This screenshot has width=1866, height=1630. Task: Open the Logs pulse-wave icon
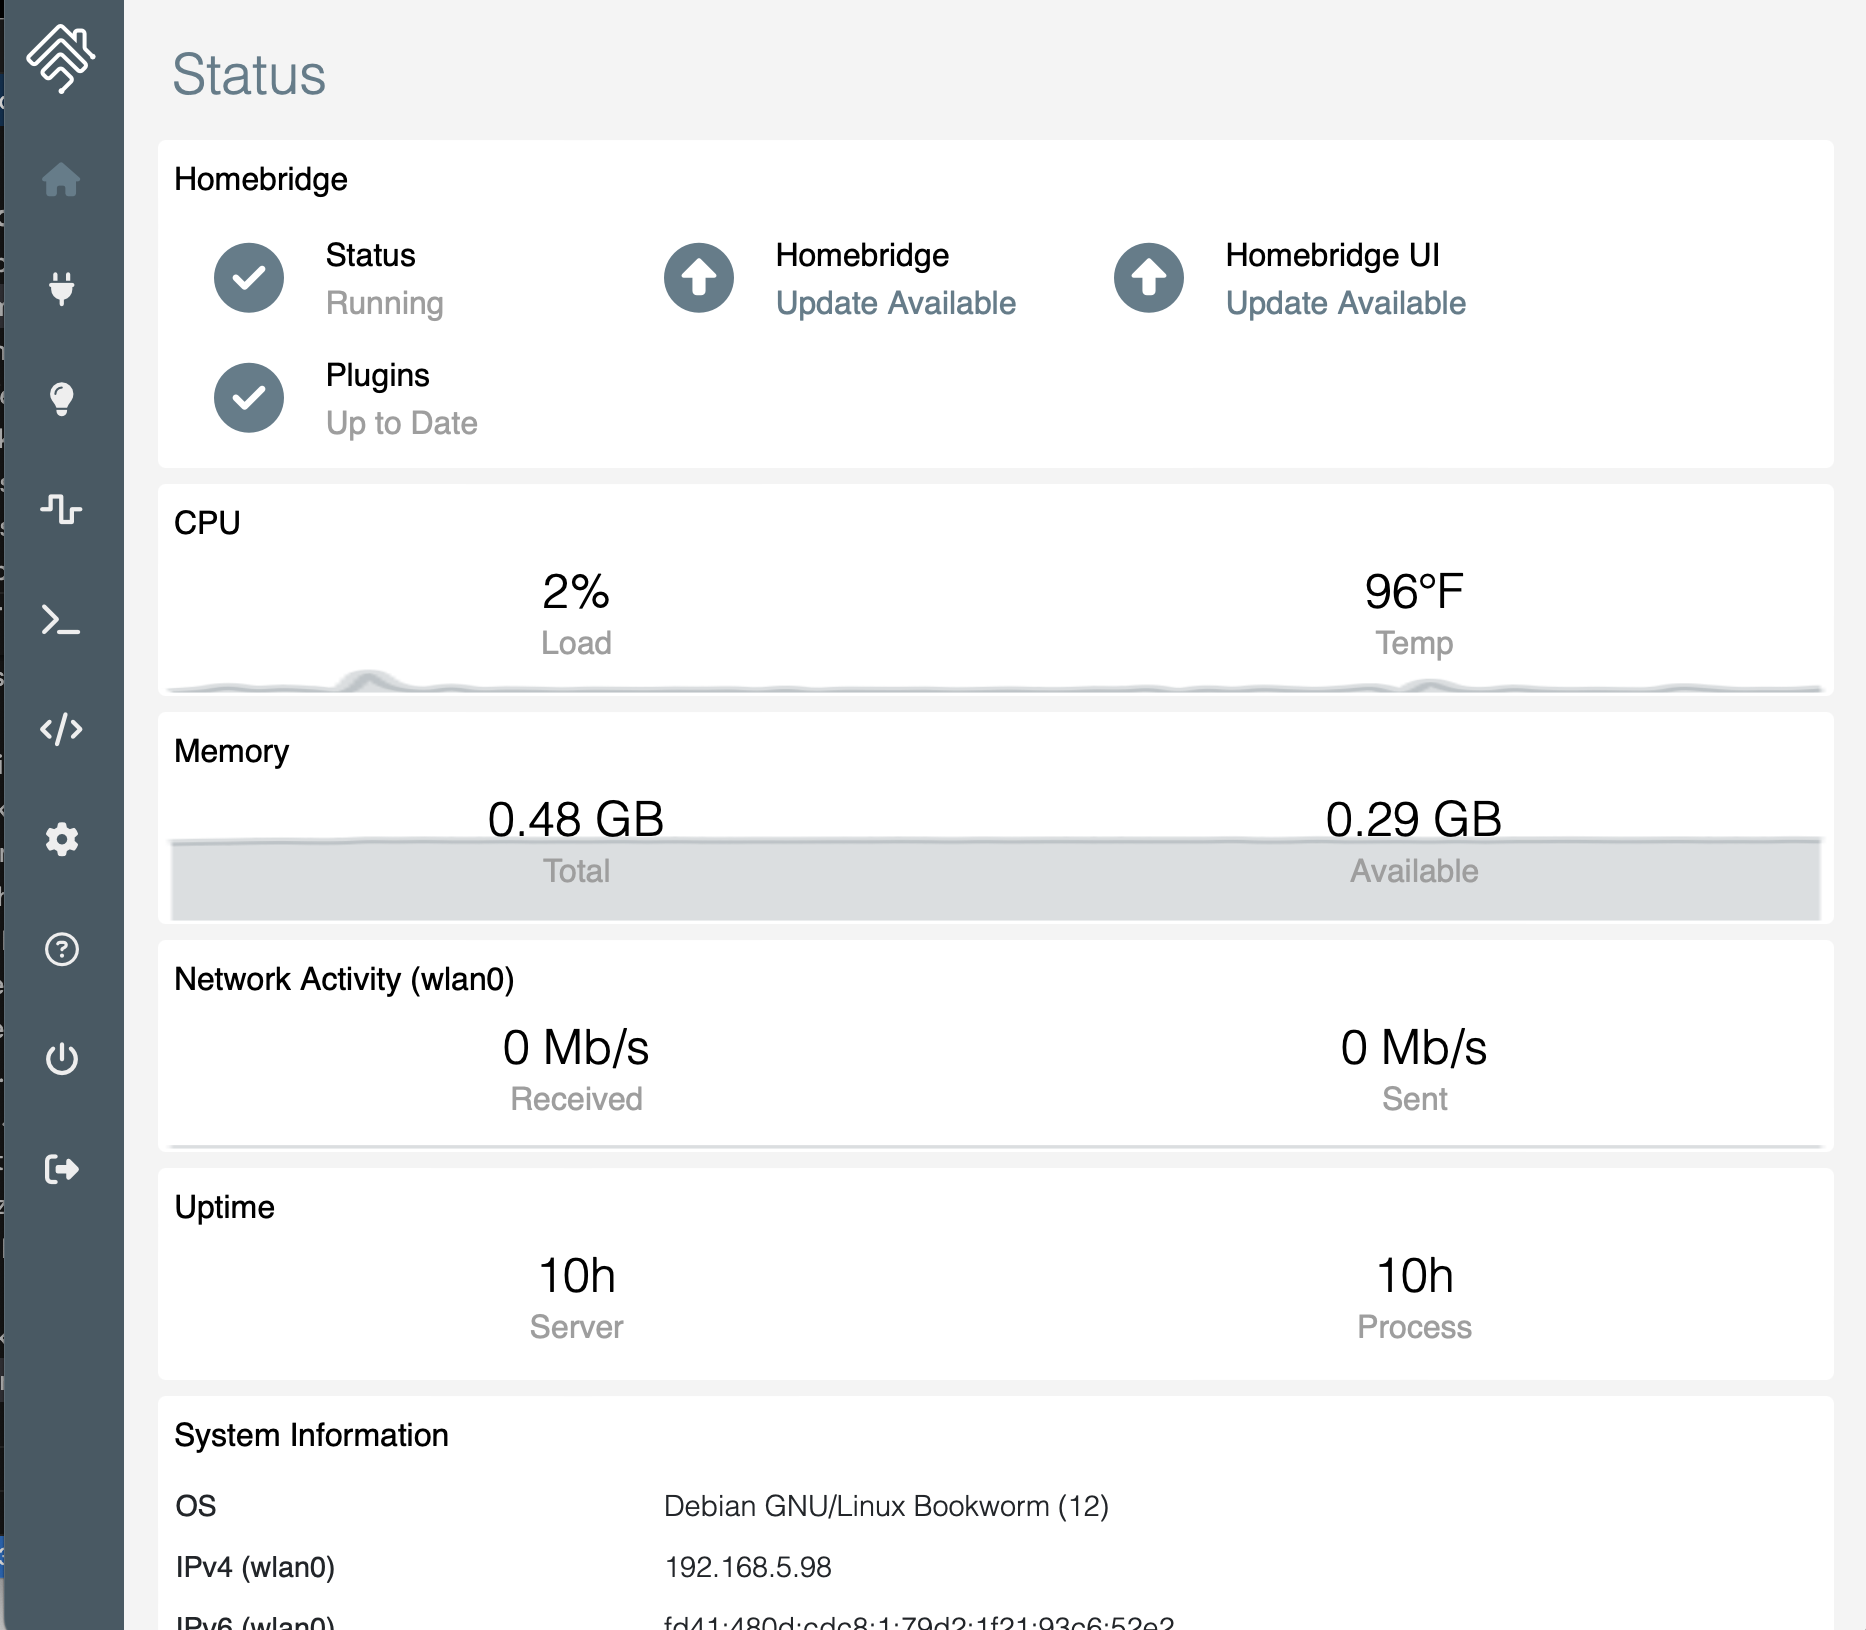61,509
